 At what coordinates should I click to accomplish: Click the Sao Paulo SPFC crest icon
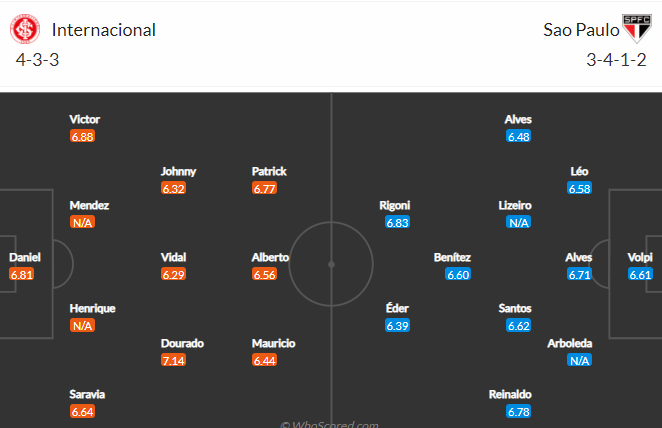coord(637,28)
